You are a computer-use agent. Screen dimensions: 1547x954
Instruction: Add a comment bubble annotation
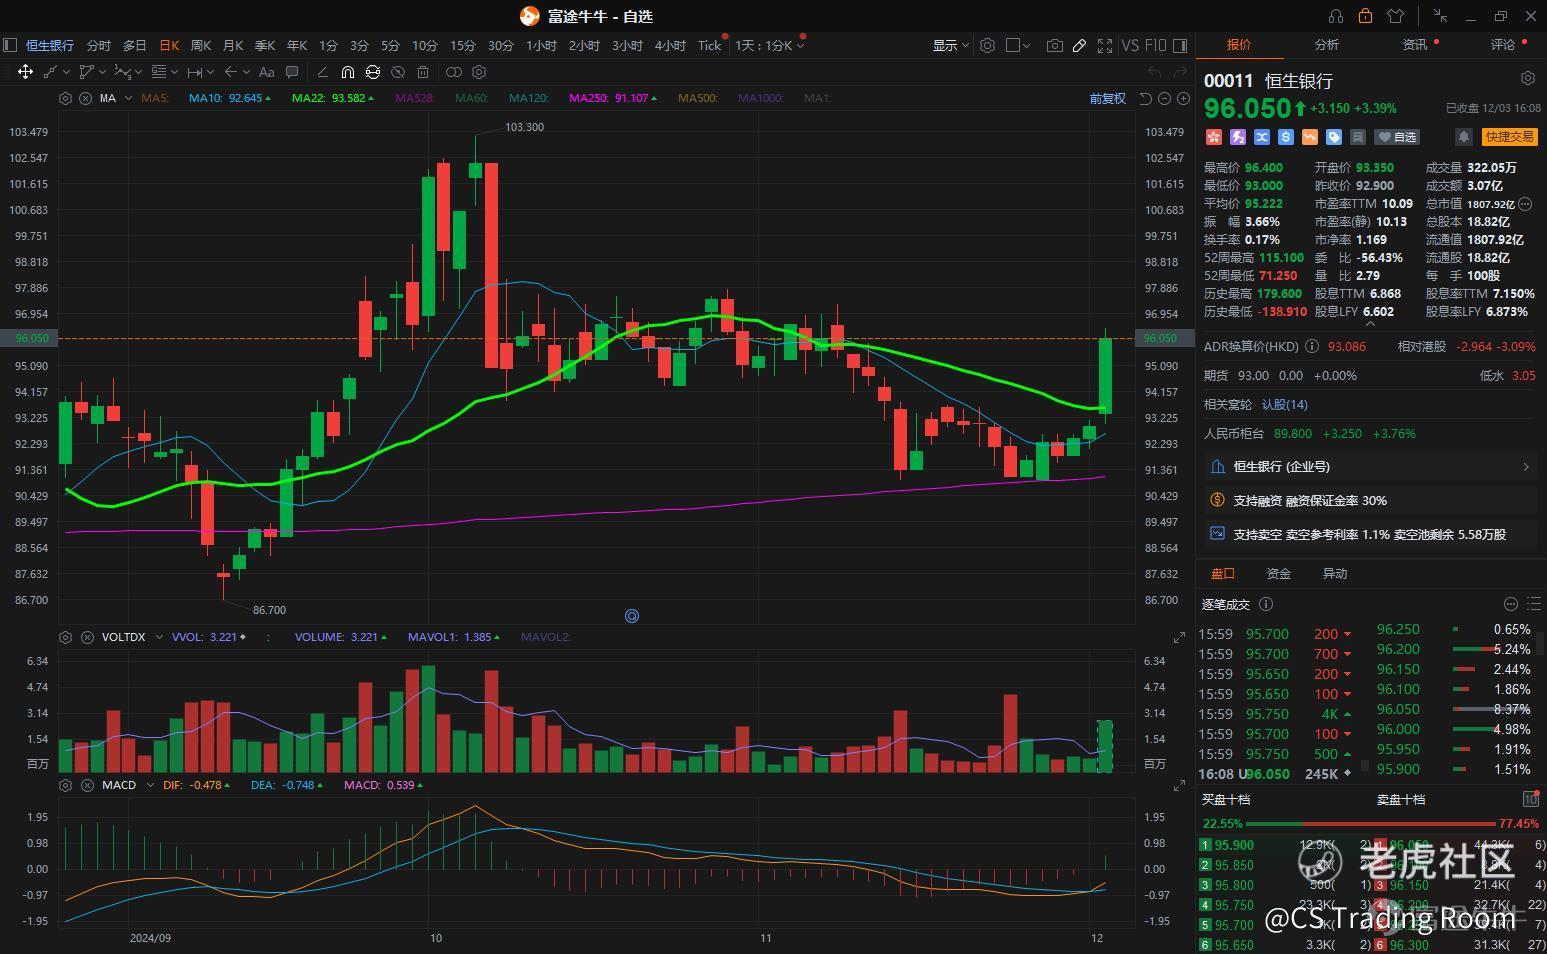point(292,72)
